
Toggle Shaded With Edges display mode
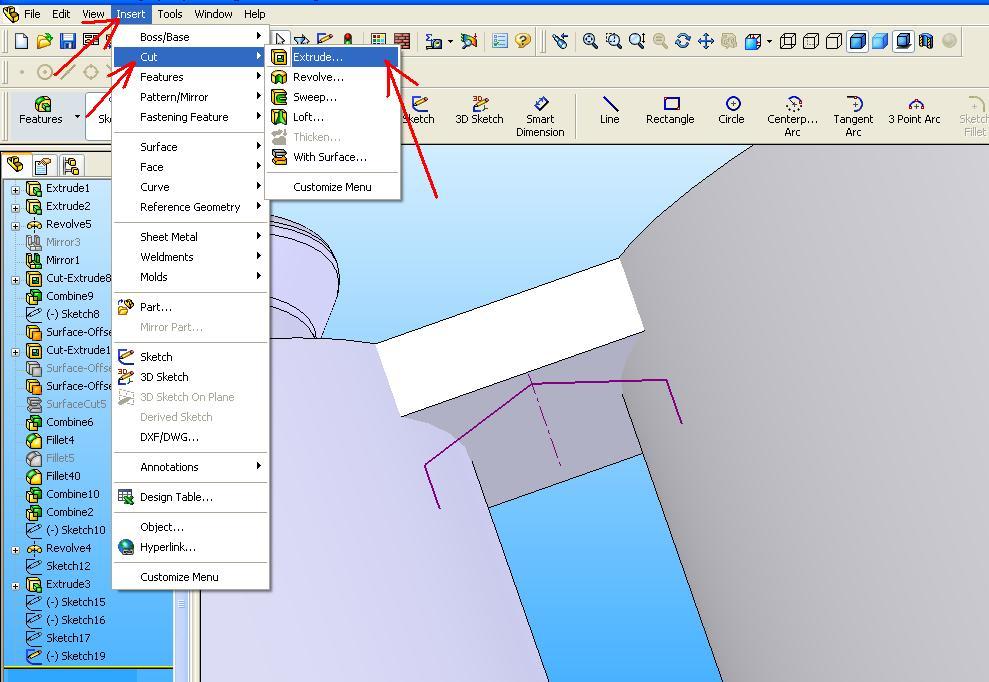[x=858, y=42]
